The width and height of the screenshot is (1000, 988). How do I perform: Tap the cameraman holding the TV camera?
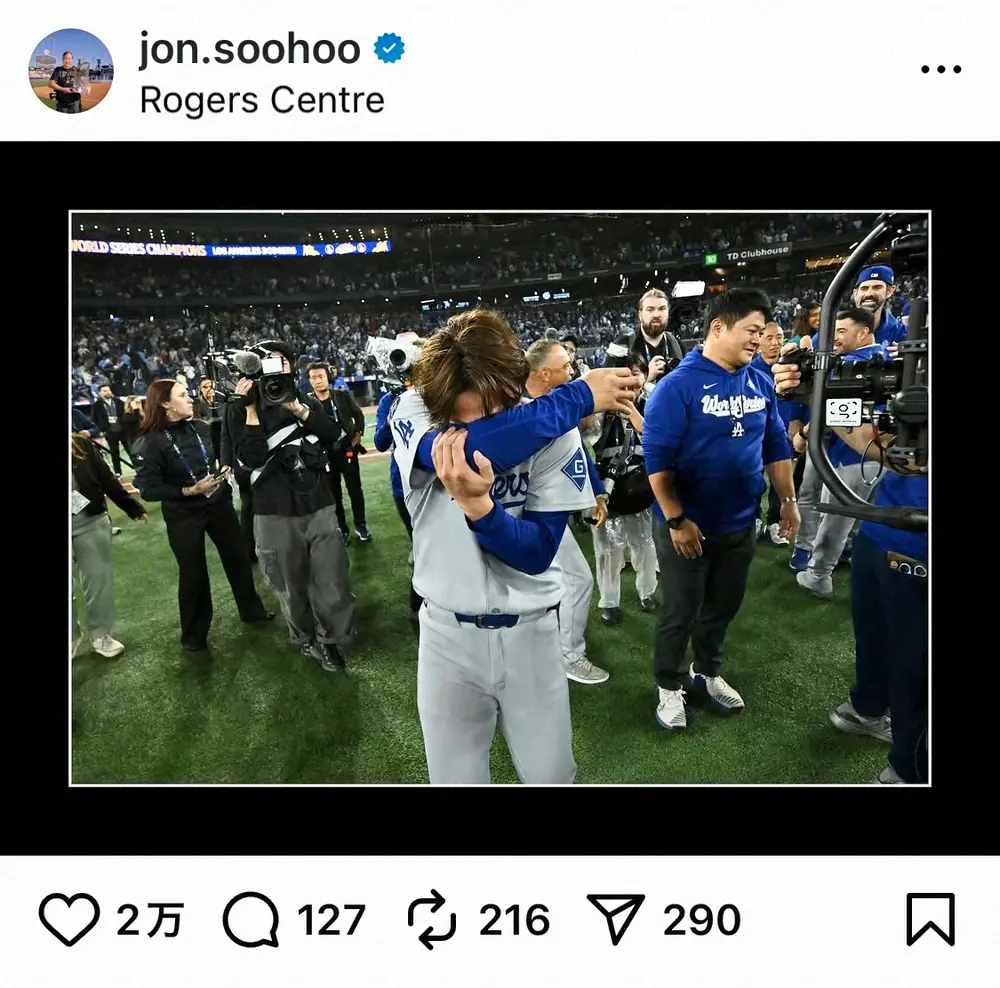290,480
